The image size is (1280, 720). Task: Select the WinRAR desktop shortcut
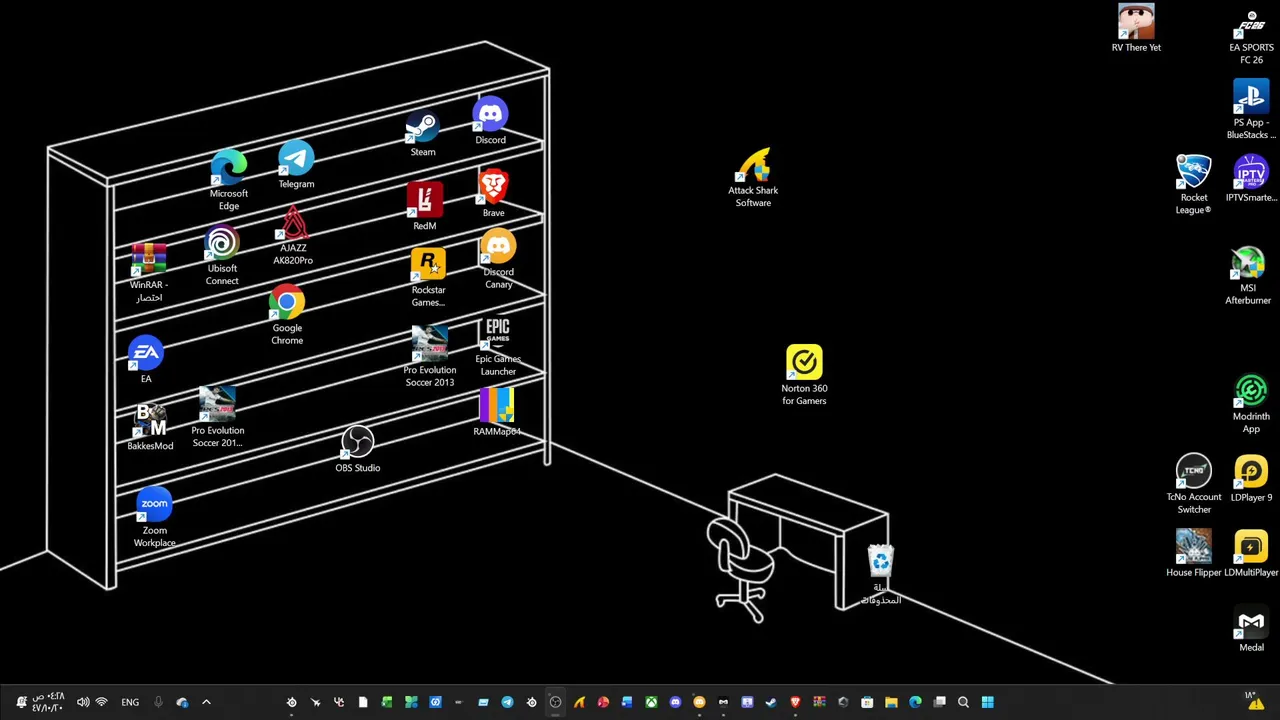148,272
